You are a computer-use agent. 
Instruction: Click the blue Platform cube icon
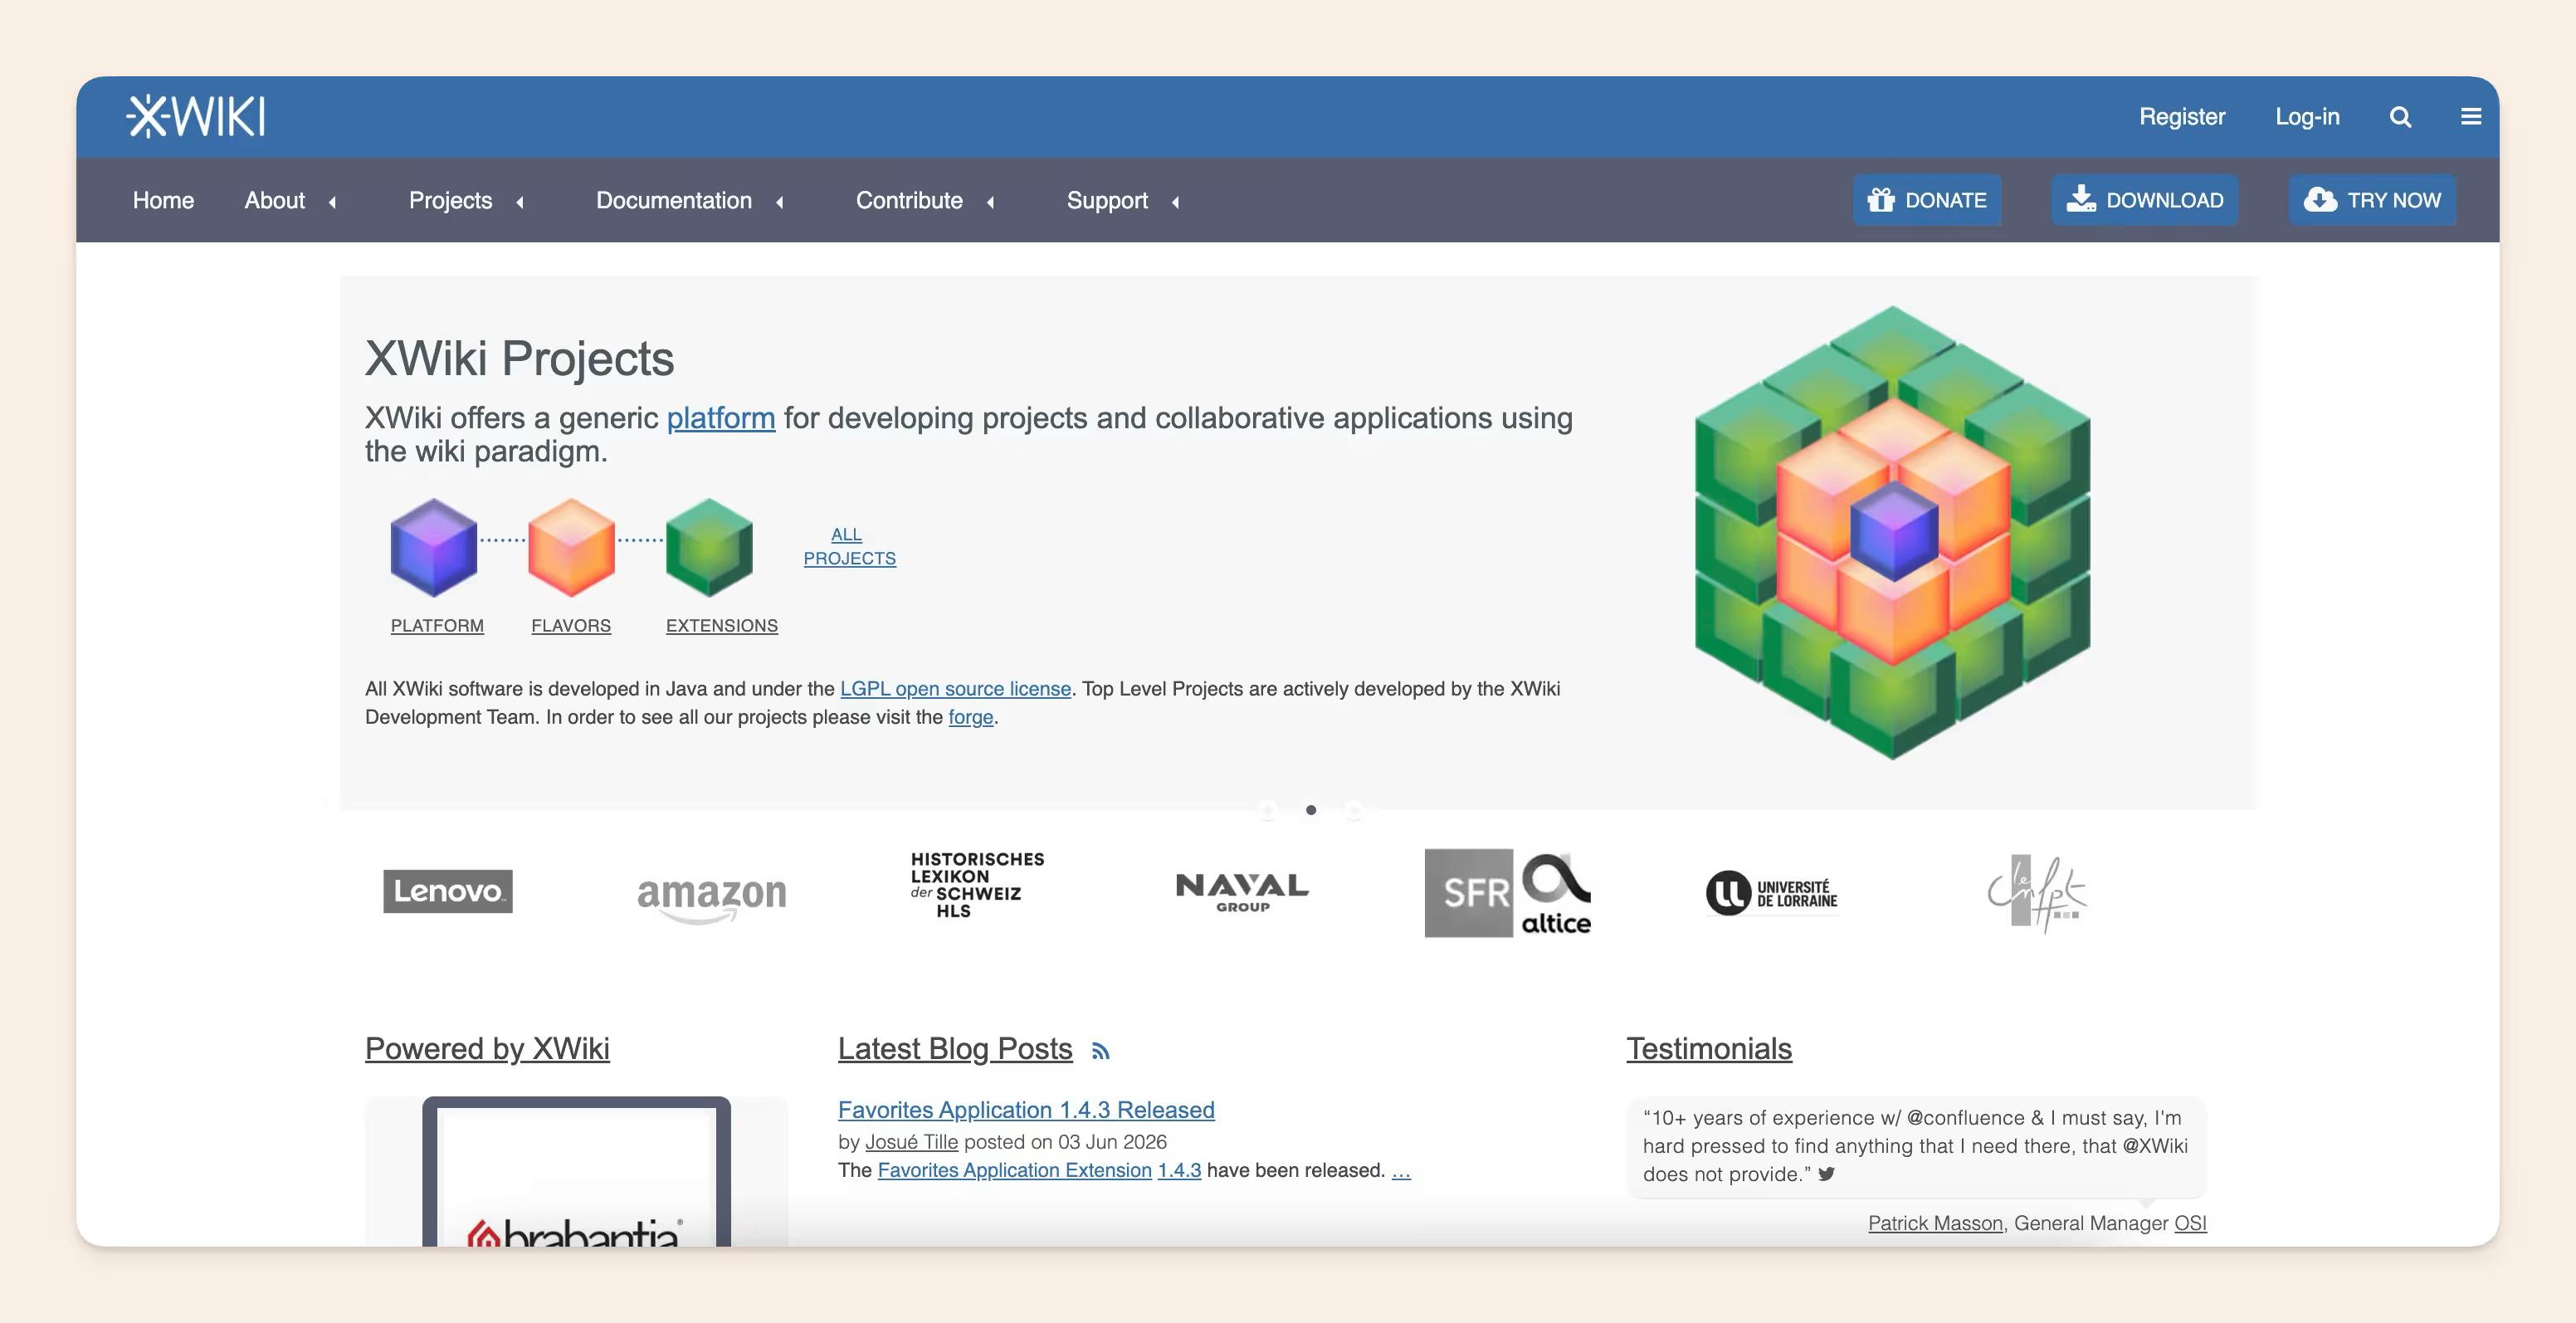click(433, 547)
